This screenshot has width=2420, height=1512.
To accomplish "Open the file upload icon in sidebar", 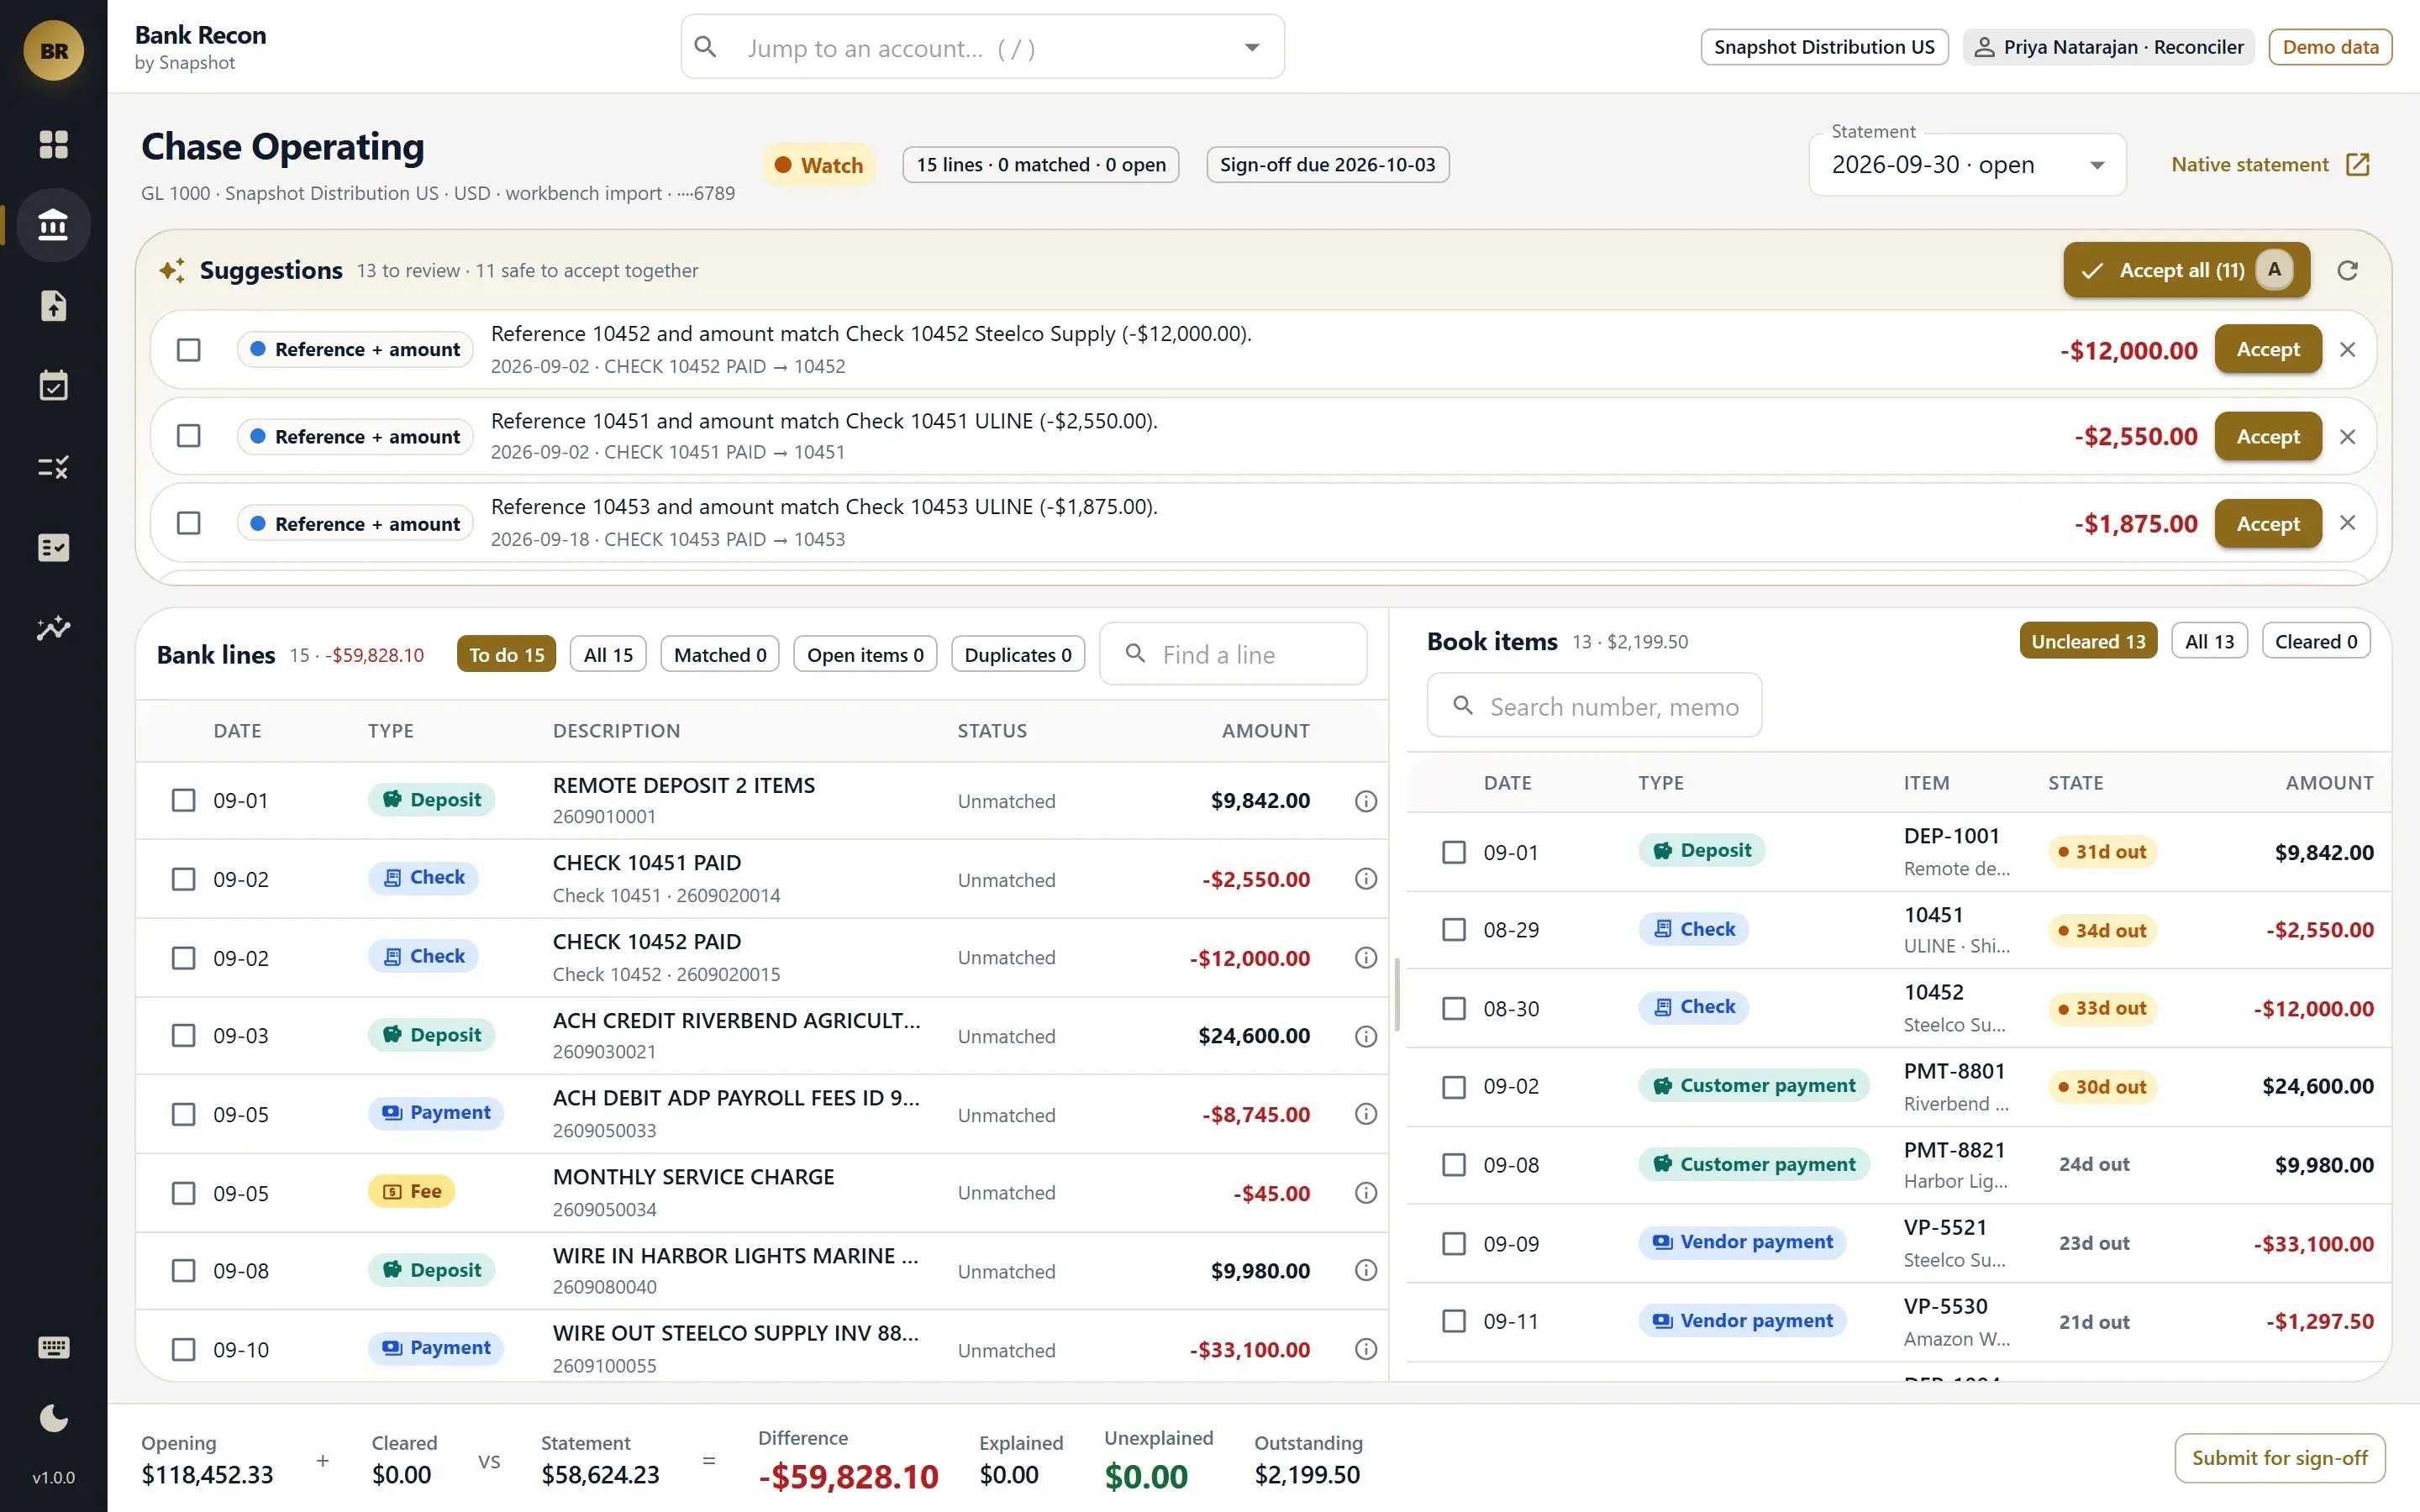I will 53,305.
